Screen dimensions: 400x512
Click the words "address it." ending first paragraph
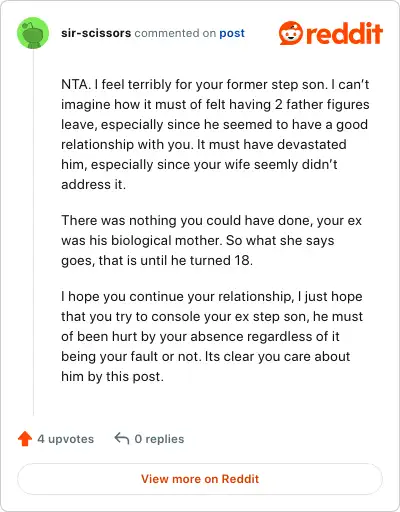coord(94,184)
